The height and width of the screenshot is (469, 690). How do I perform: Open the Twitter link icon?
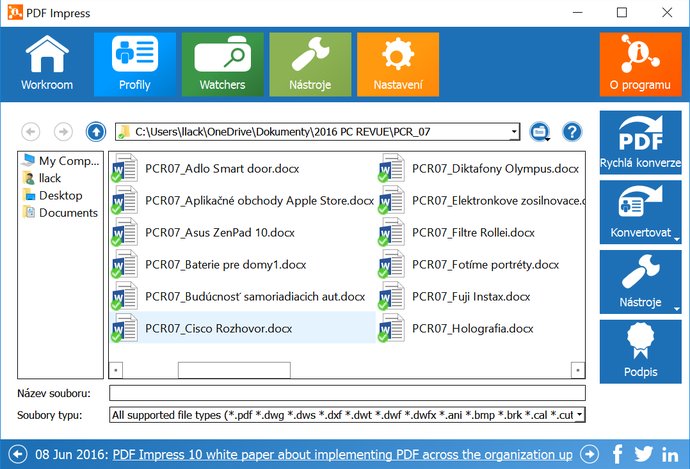pos(643,454)
